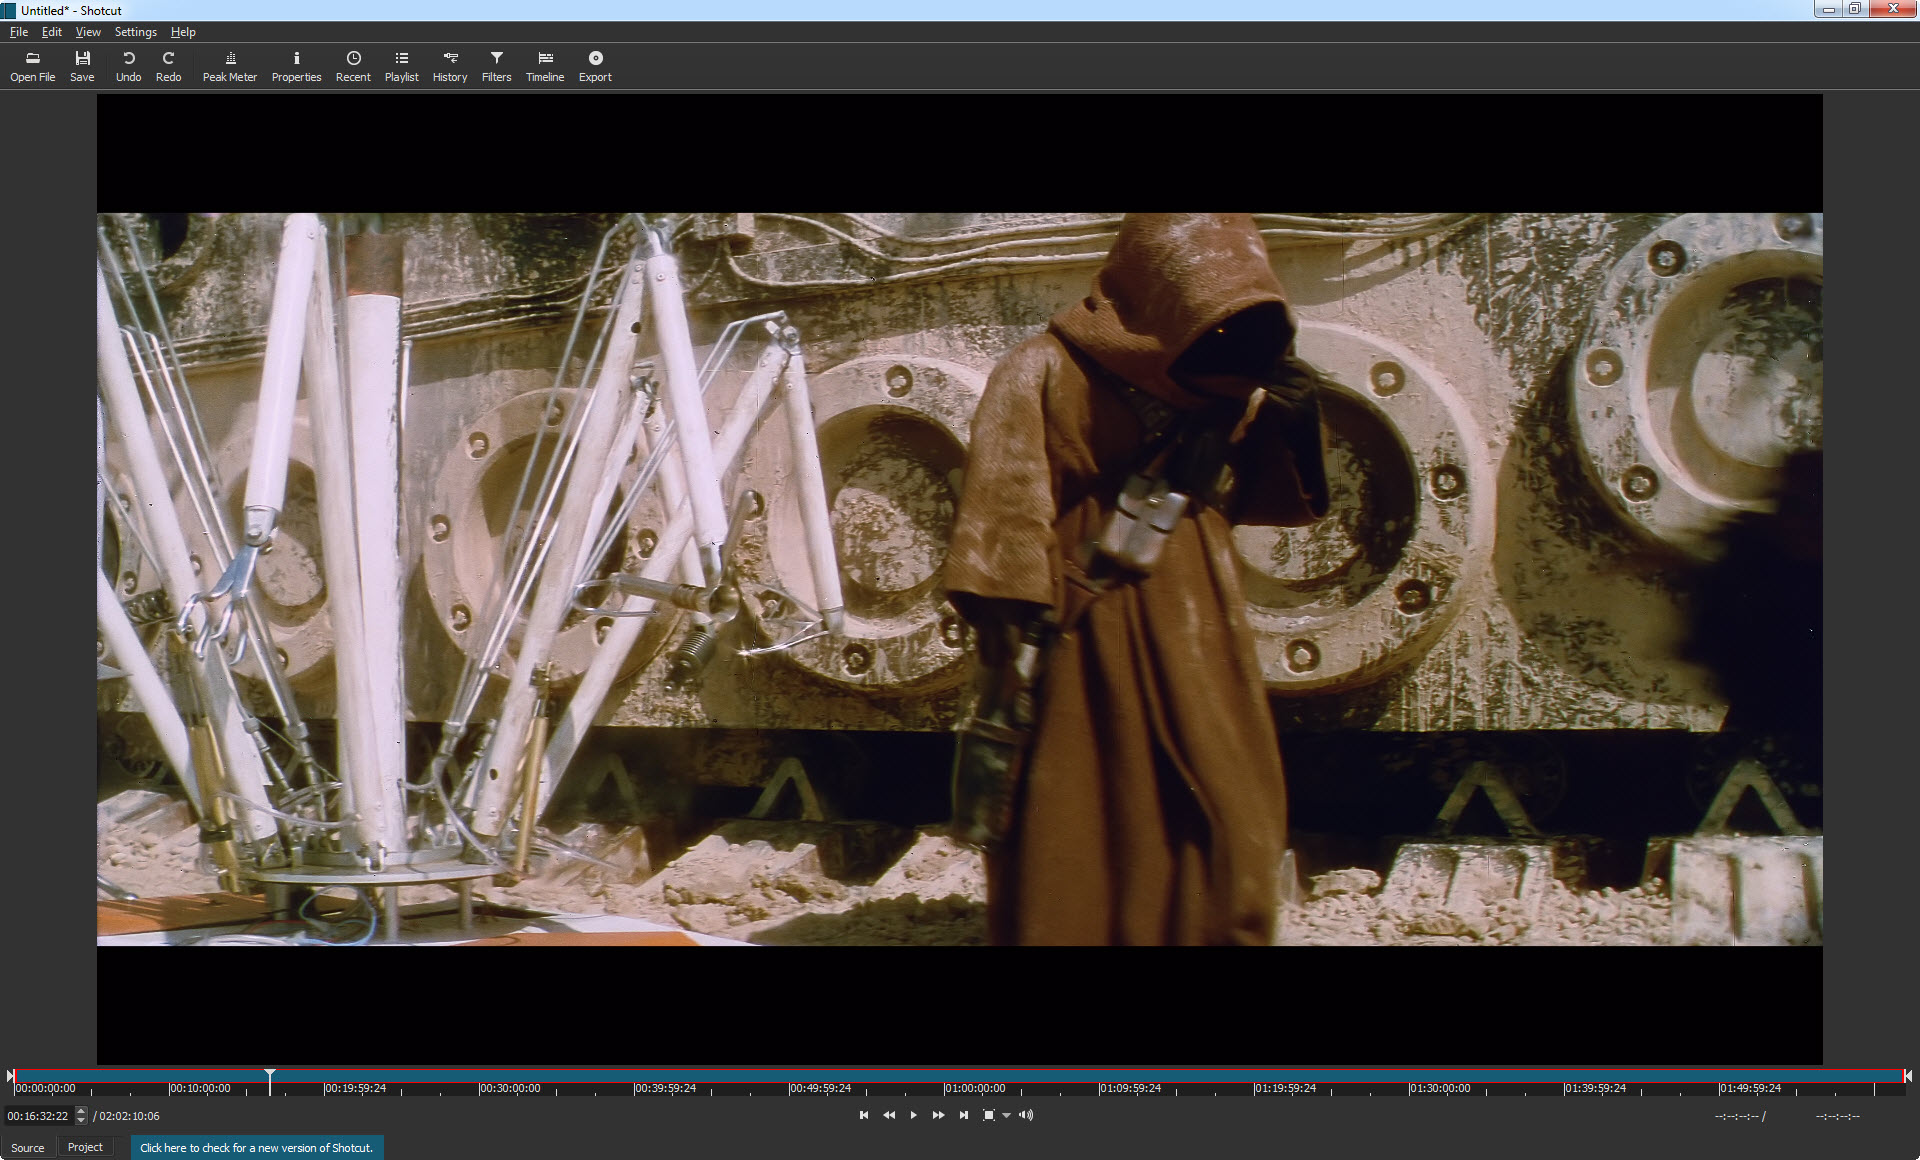Rewind playback
Screen dimensions: 1920x1160
(x=889, y=1115)
